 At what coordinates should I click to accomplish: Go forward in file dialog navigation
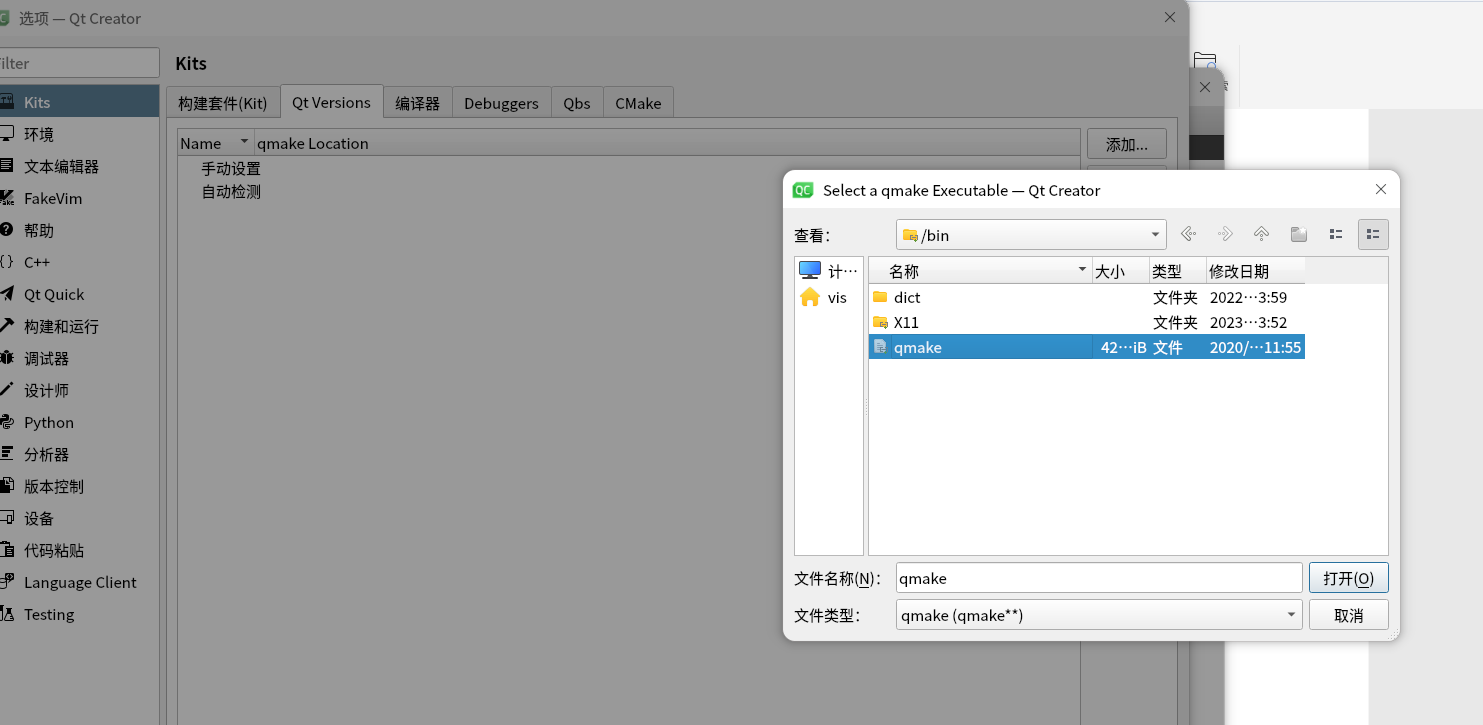(x=1225, y=234)
